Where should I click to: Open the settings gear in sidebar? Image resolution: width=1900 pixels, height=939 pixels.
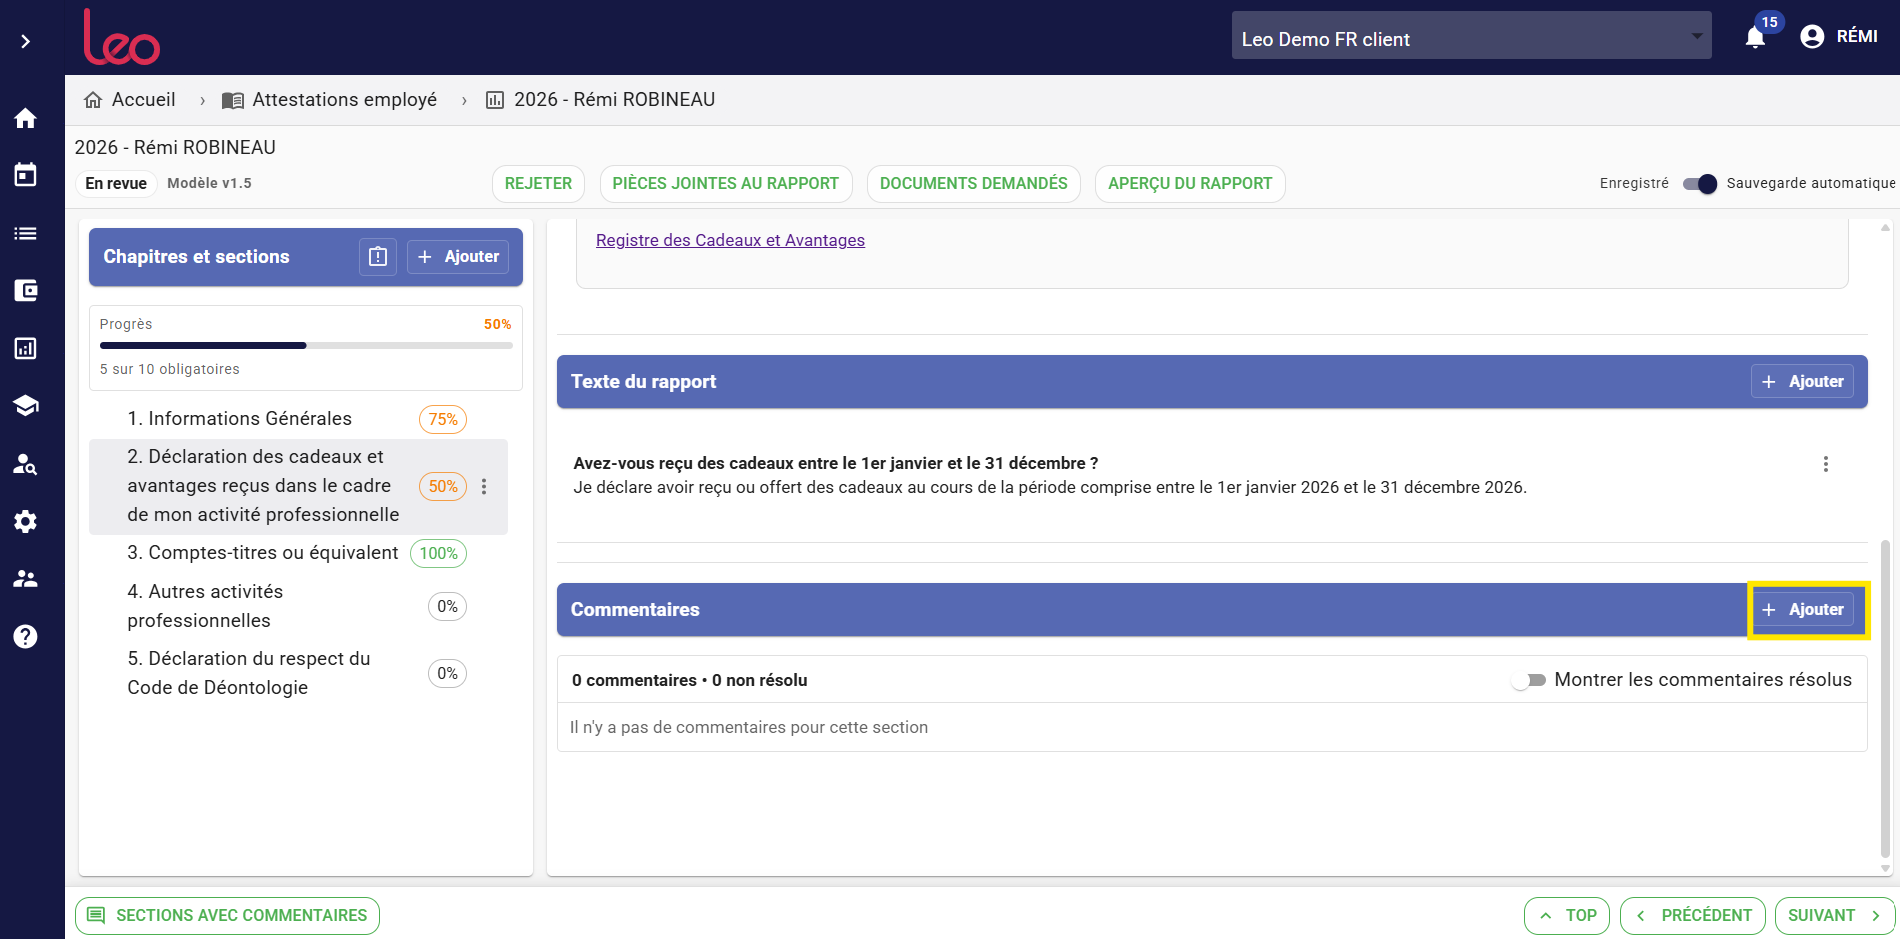click(26, 521)
